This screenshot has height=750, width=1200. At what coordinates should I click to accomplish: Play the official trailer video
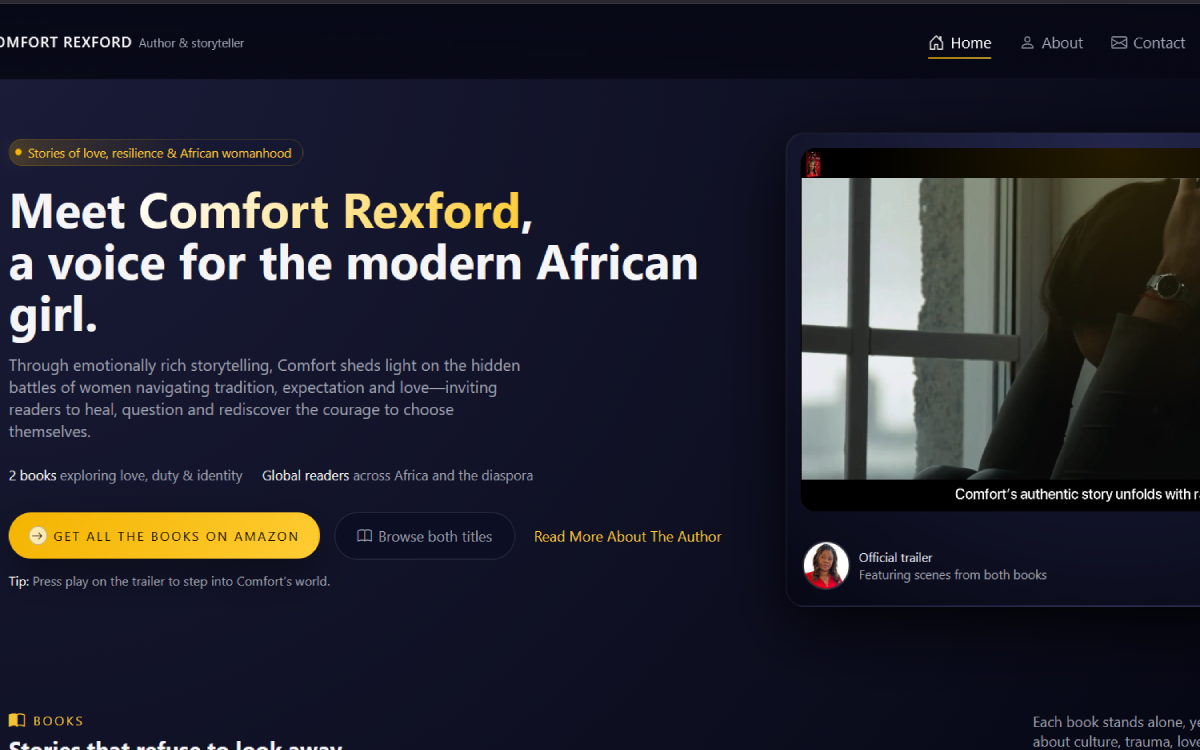[x=1000, y=330]
